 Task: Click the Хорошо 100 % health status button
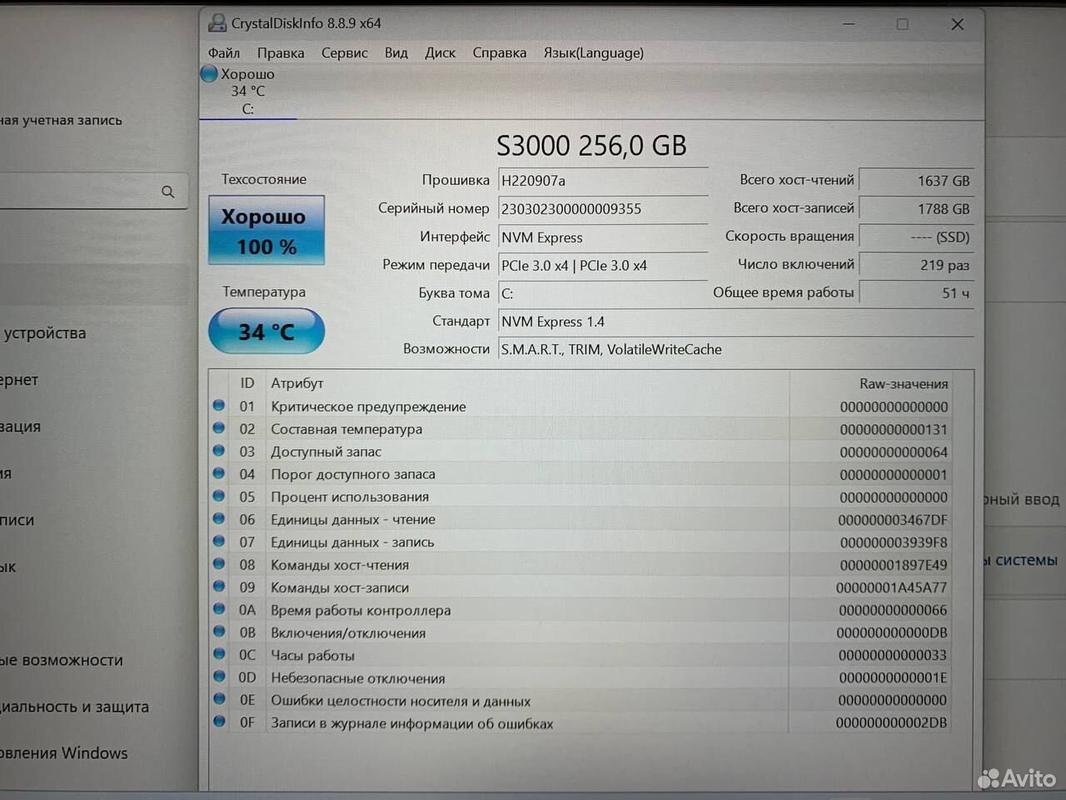point(266,230)
